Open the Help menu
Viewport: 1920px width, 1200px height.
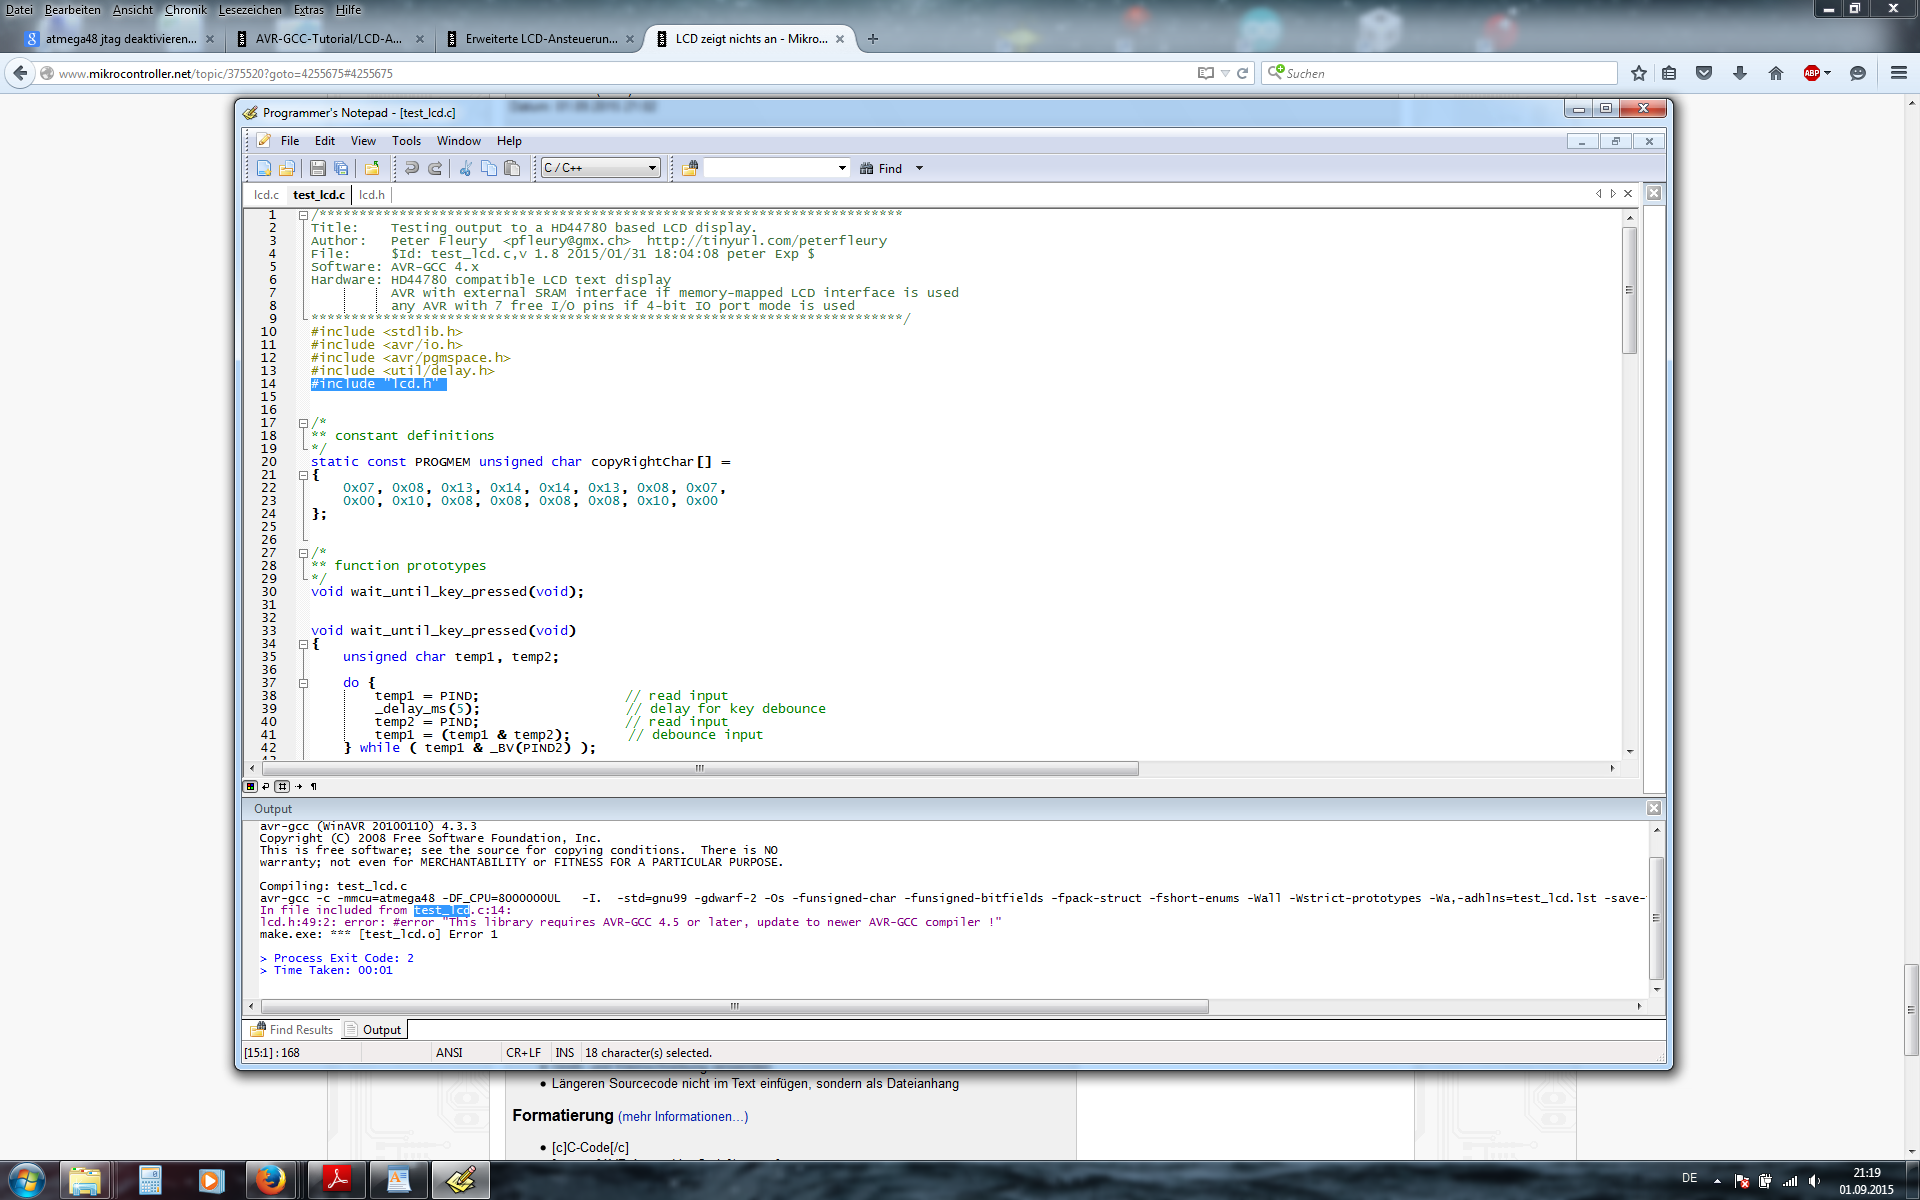[x=509, y=141]
